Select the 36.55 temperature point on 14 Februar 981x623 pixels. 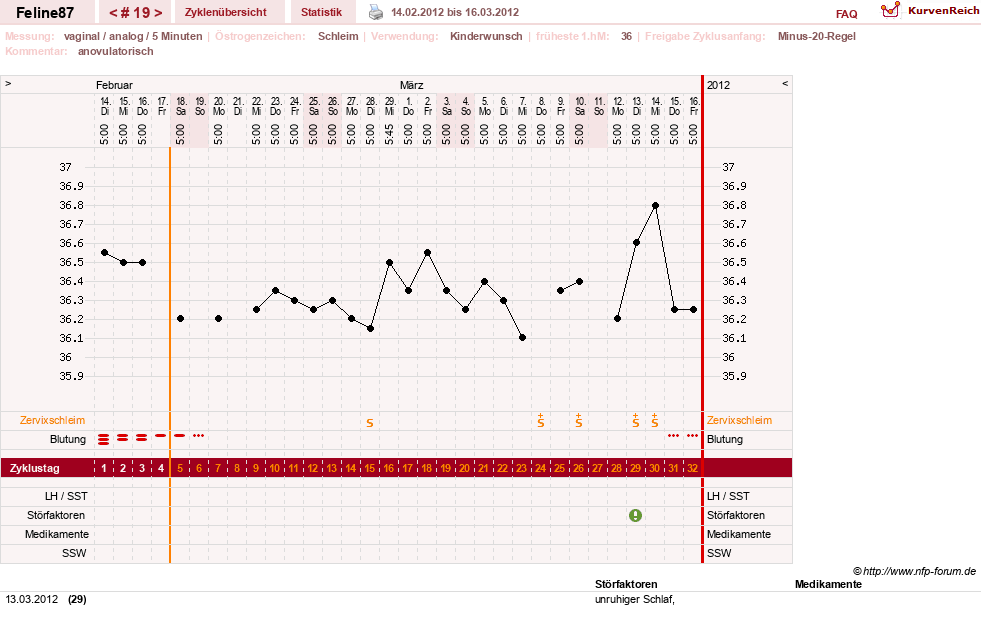[x=104, y=253]
